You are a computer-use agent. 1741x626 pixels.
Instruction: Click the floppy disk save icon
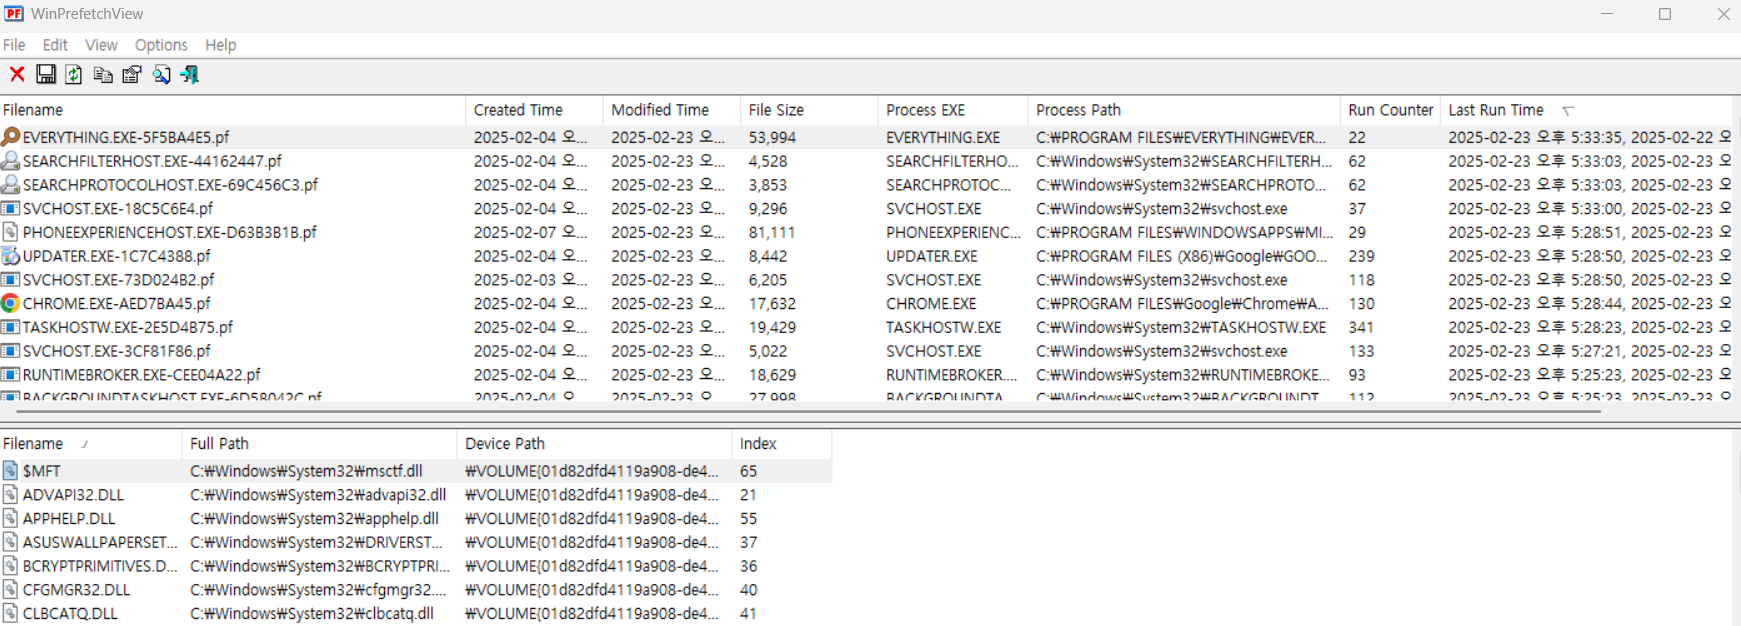[x=46, y=74]
